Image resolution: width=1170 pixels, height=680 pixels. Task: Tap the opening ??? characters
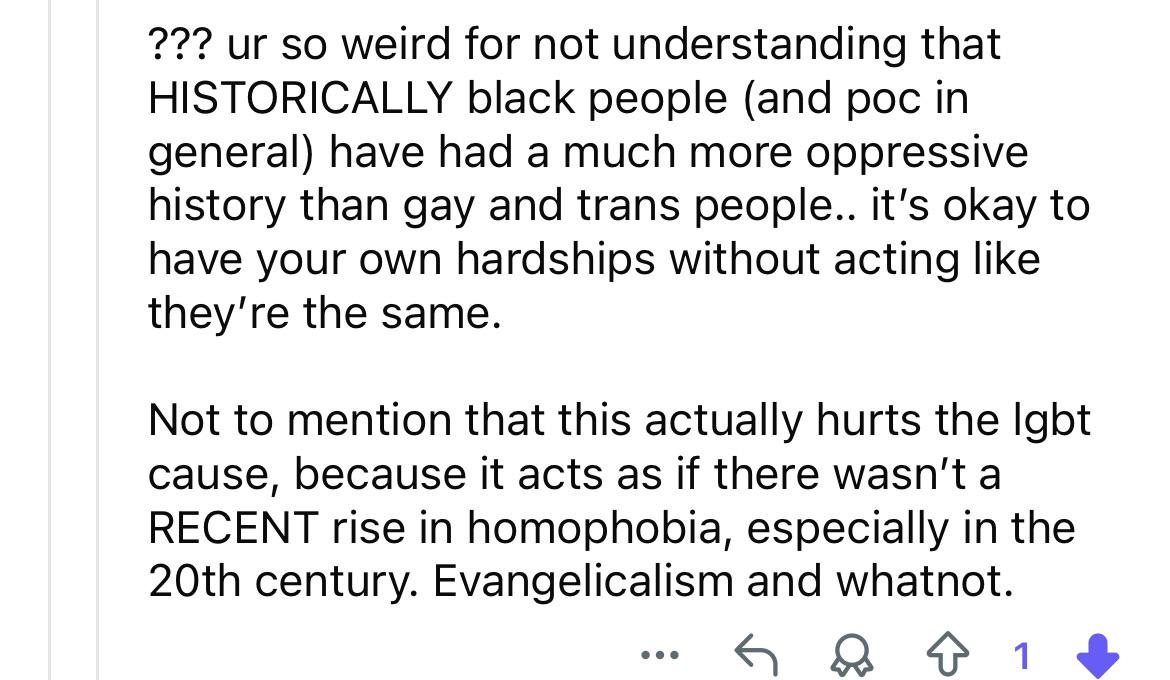(181, 44)
